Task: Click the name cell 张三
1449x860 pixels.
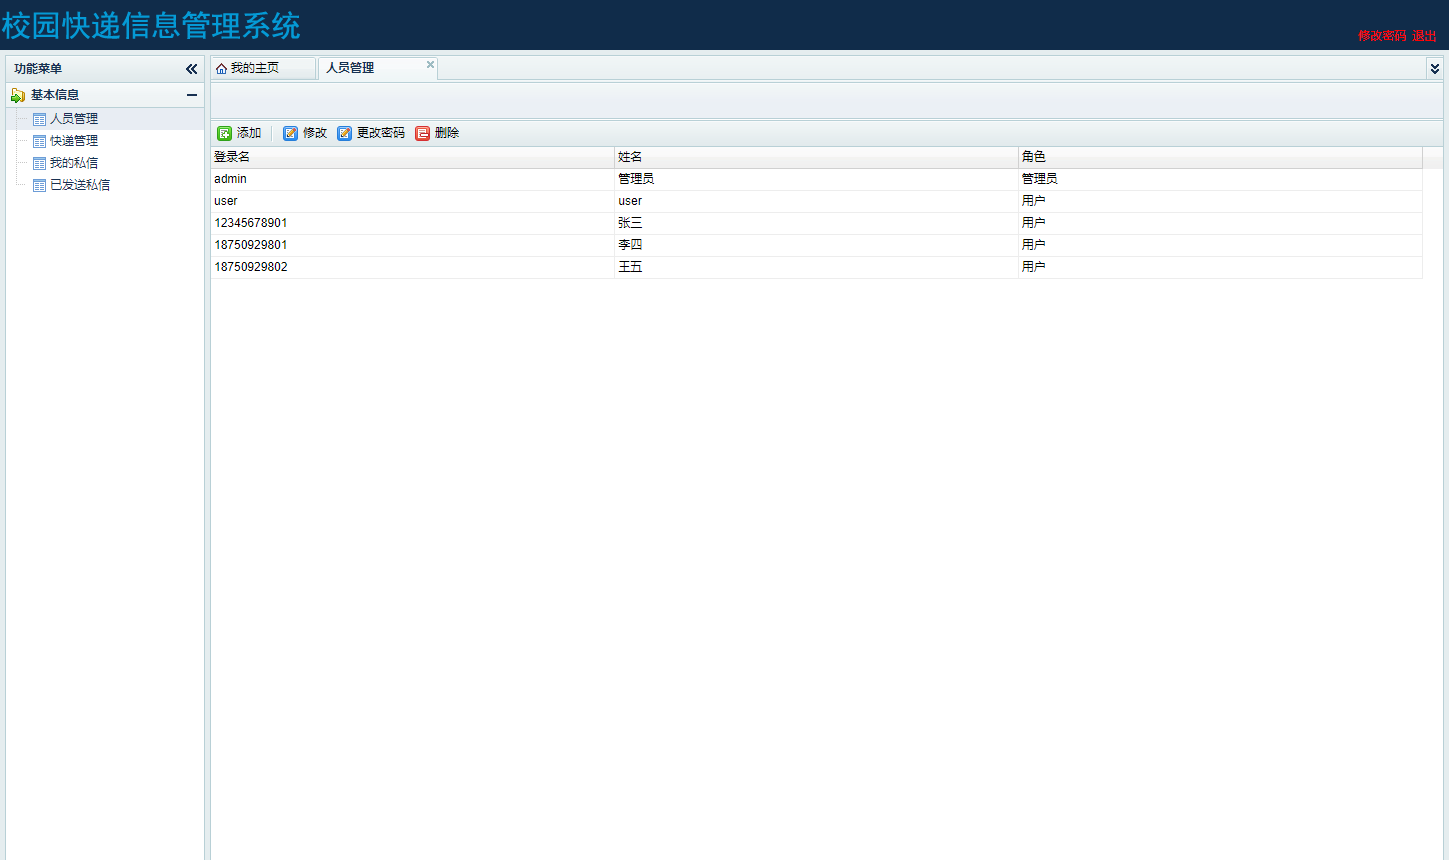Action: [x=816, y=223]
